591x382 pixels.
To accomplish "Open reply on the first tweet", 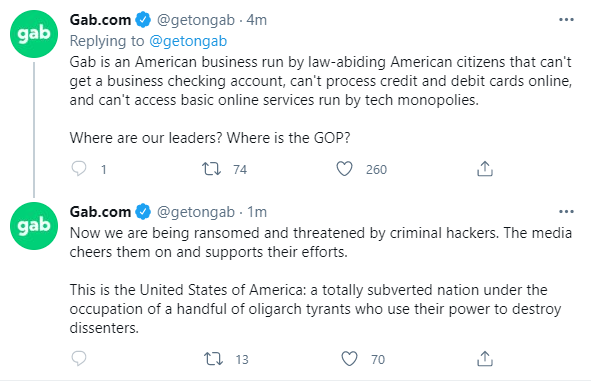I will (79, 169).
